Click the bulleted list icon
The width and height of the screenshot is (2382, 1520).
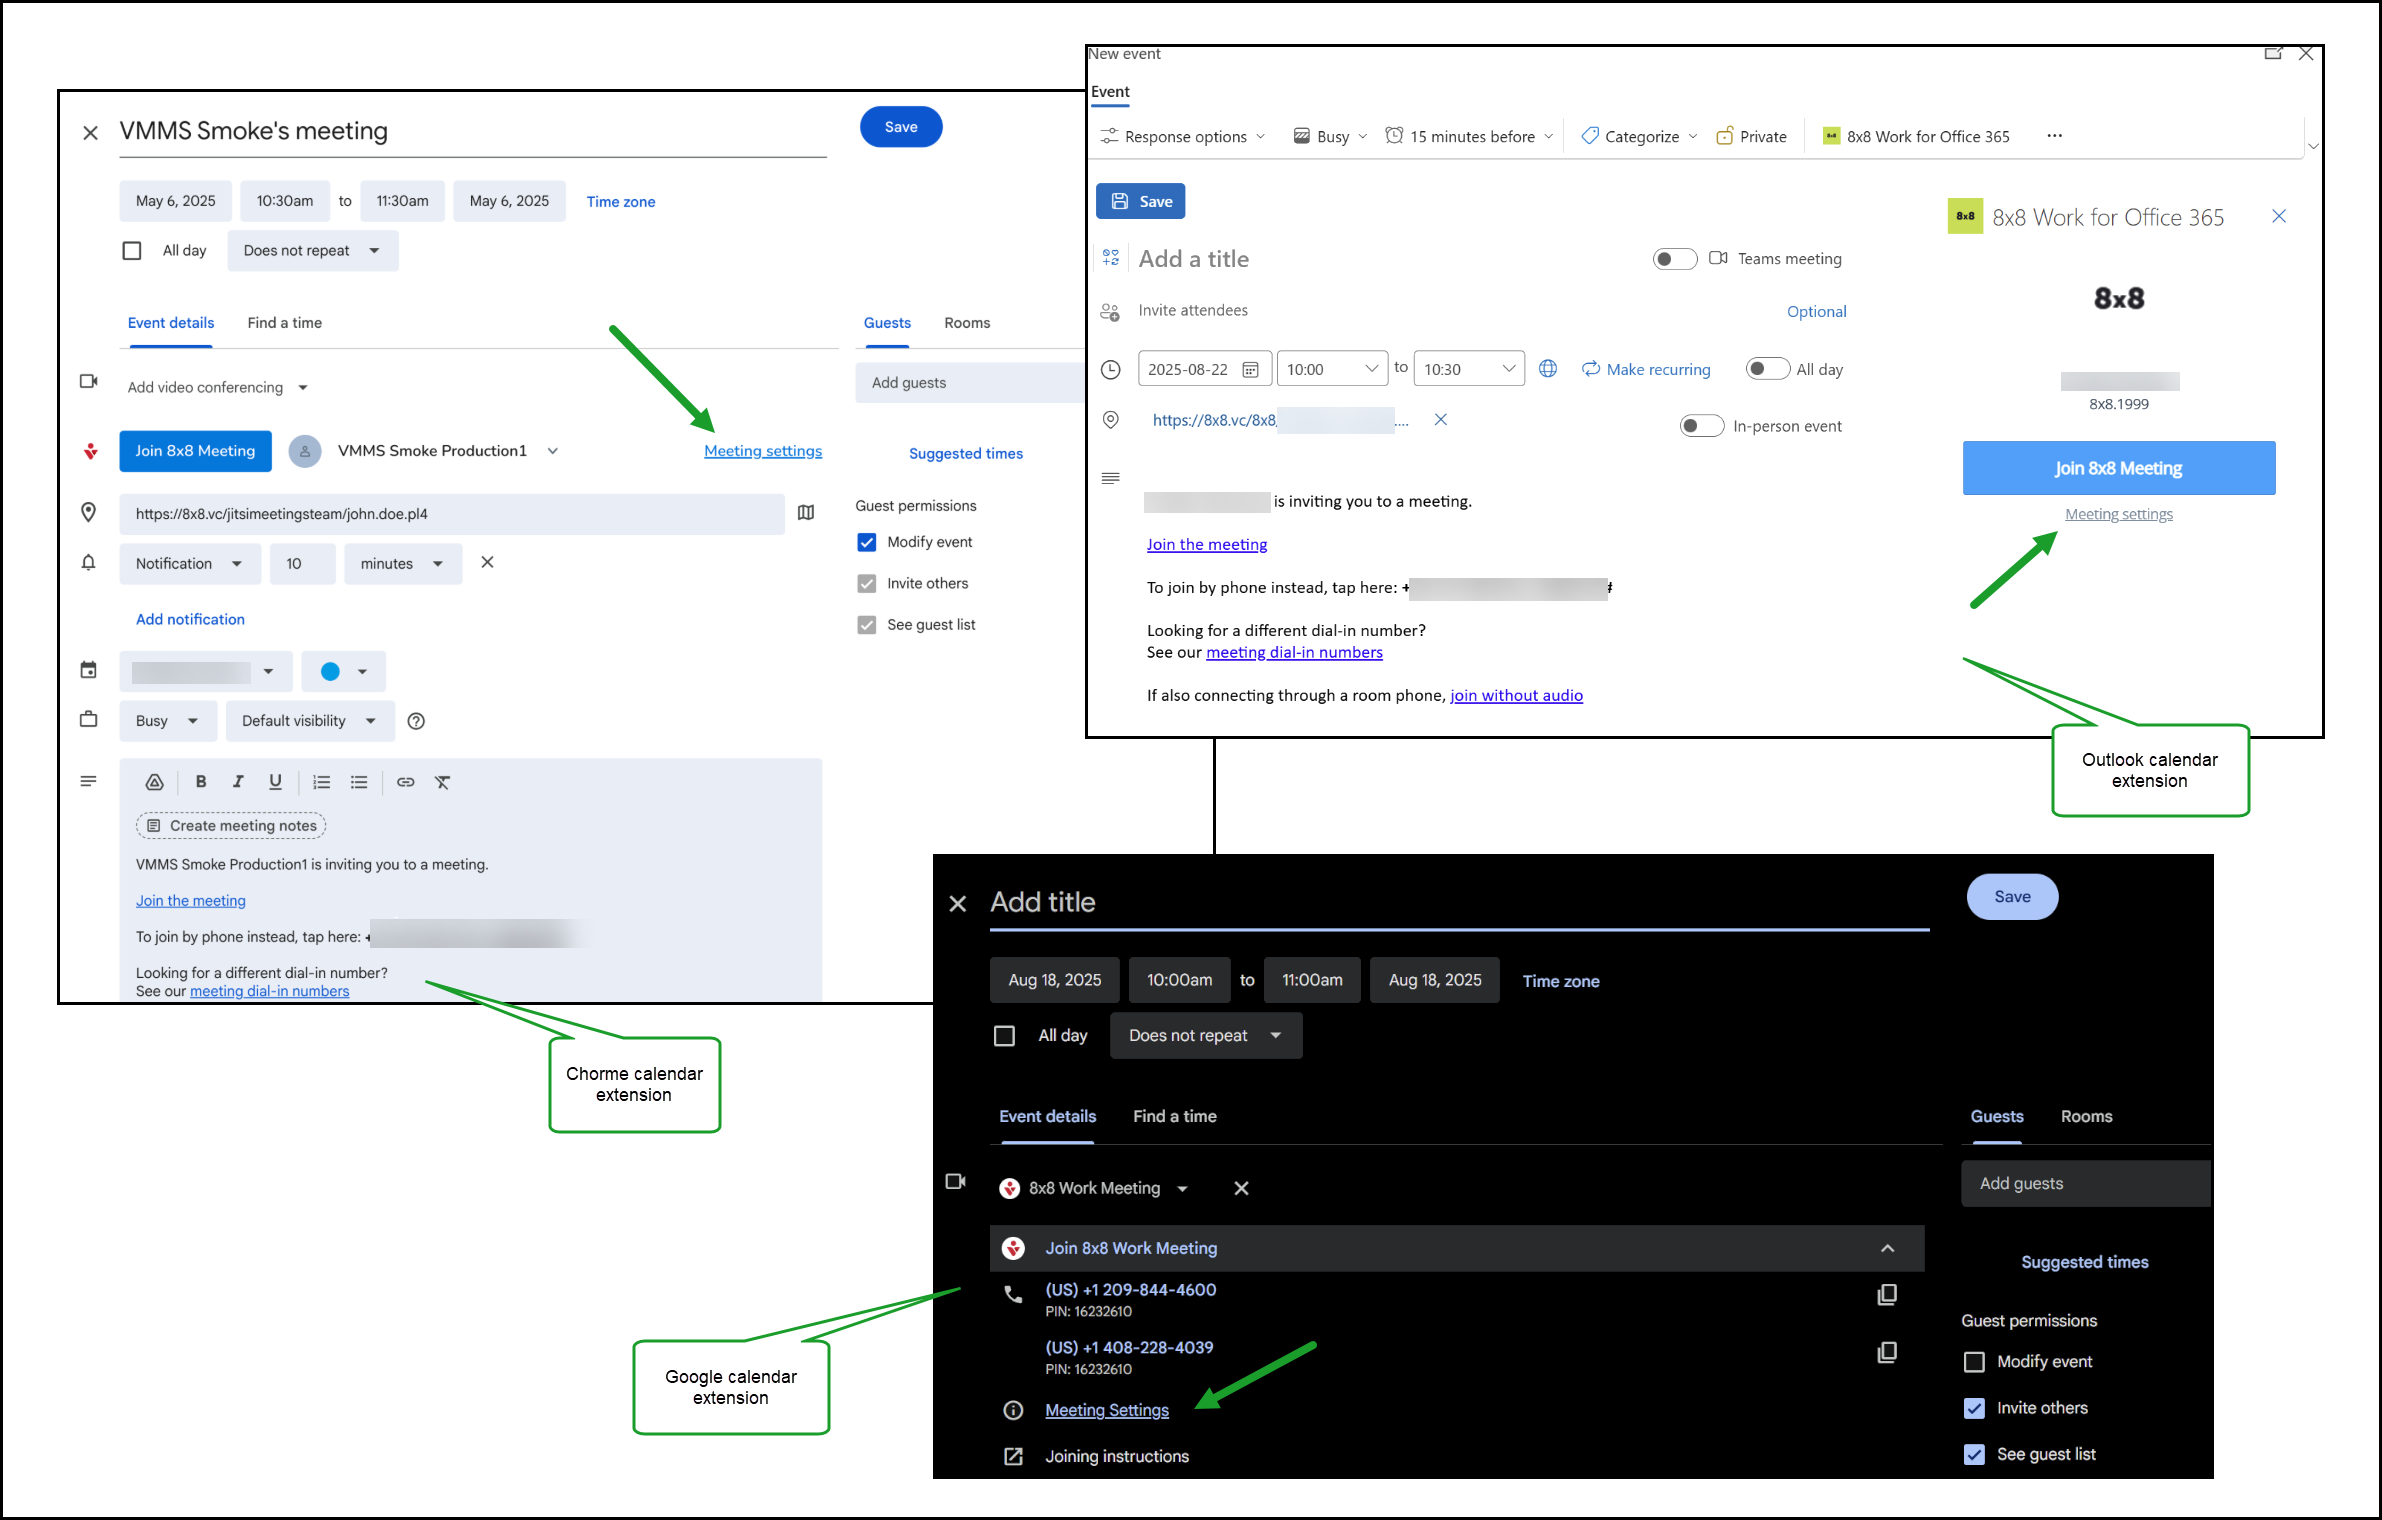pos(359,782)
